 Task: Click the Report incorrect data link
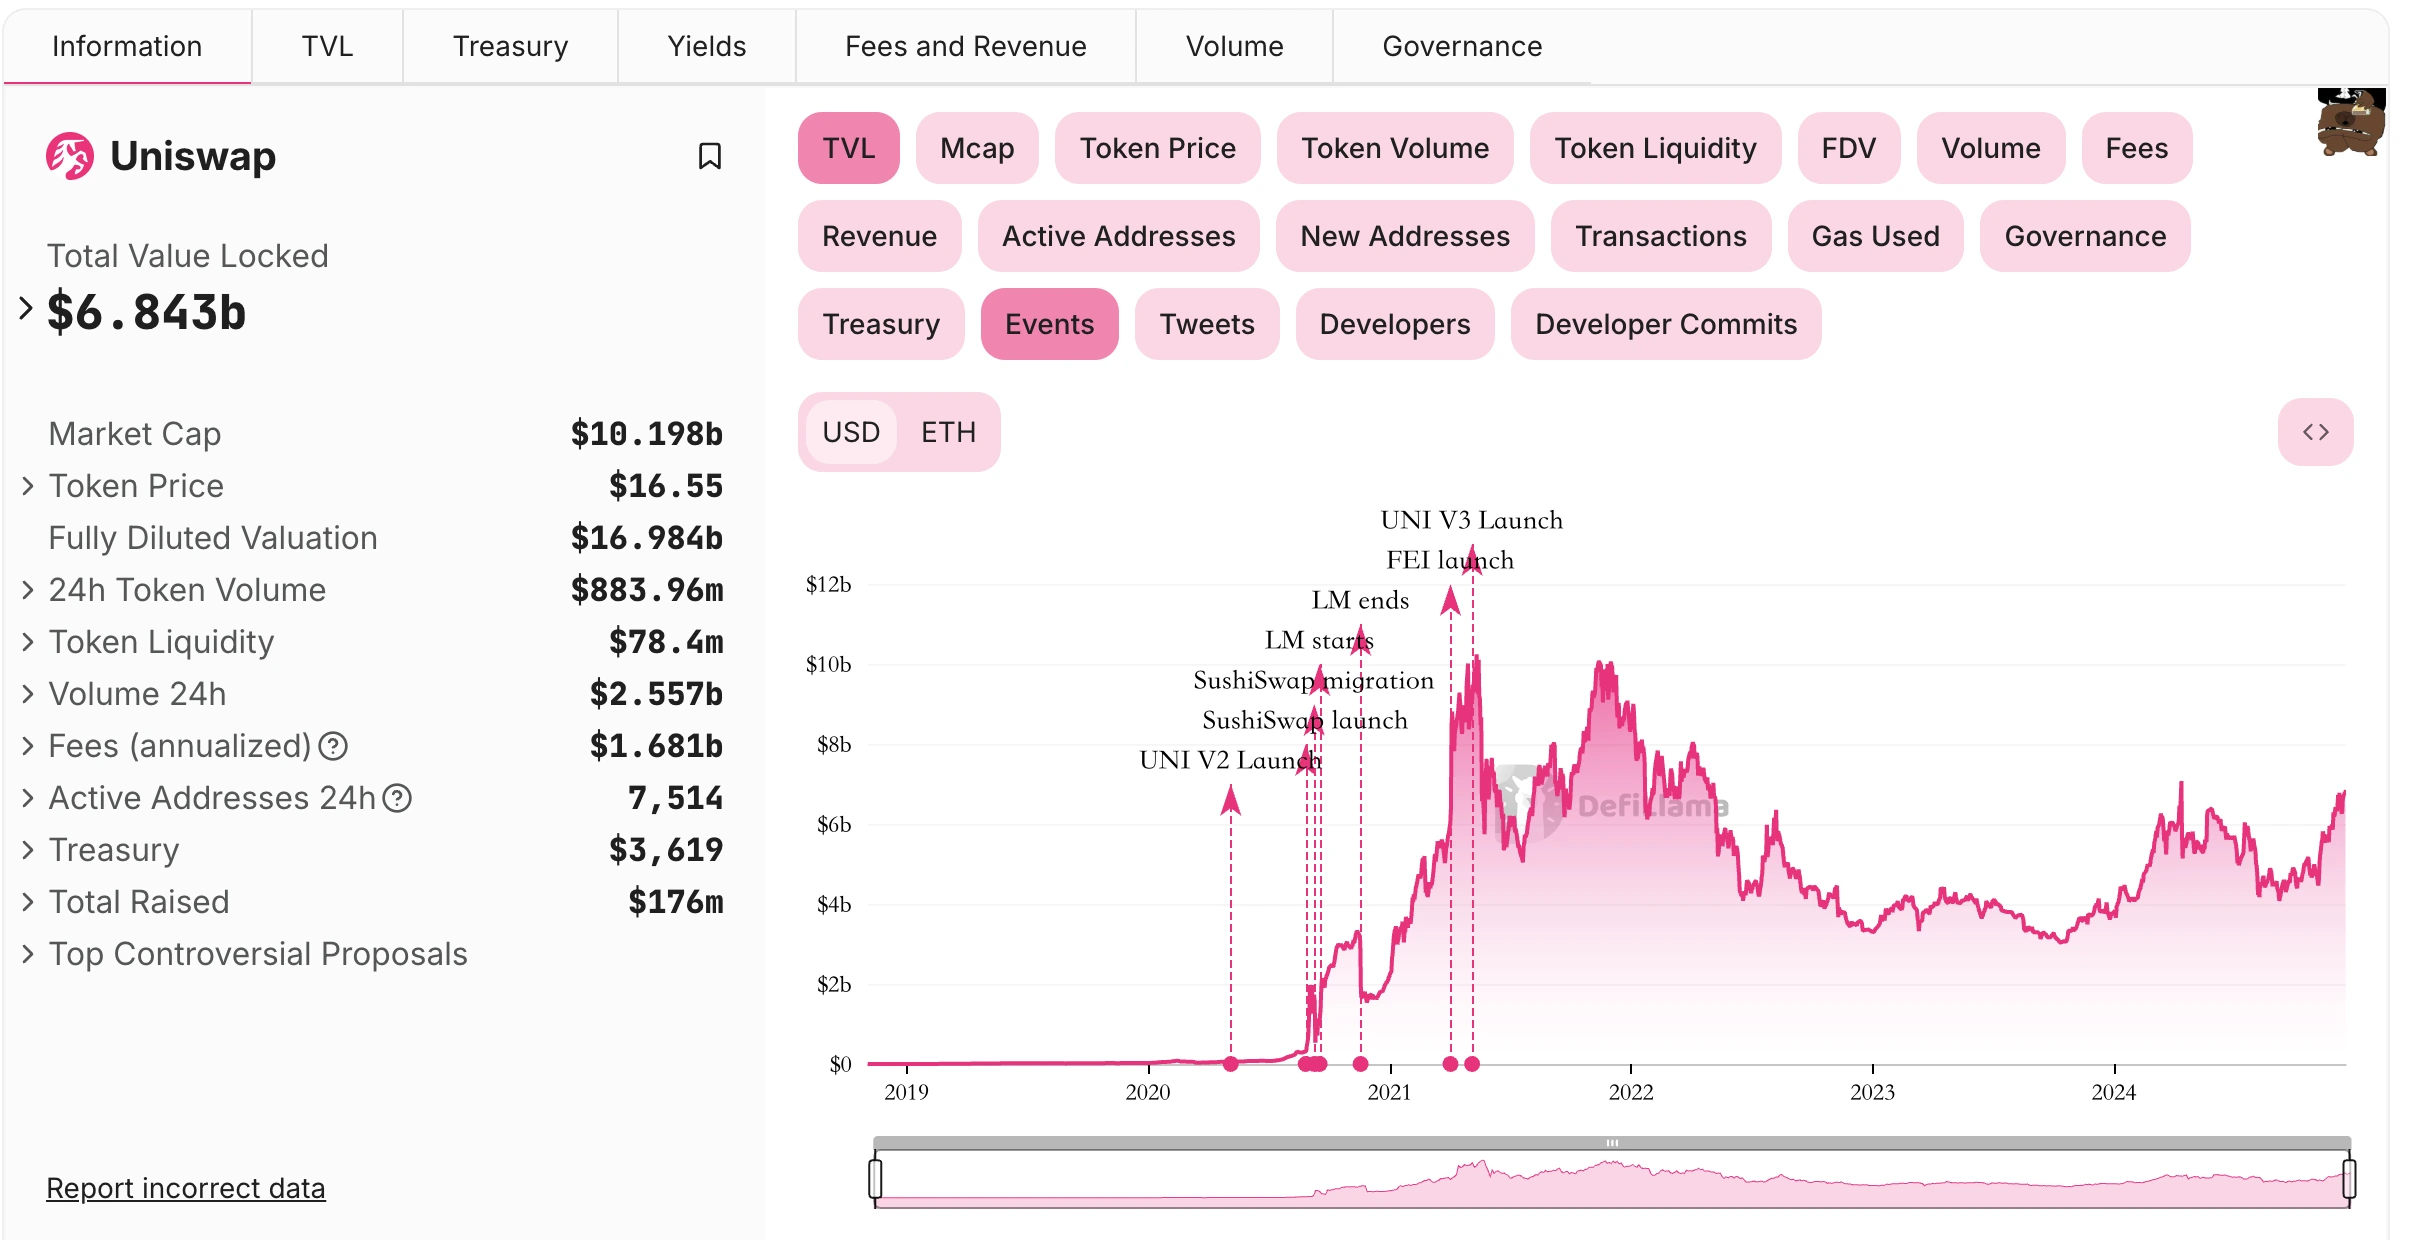pyautogui.click(x=186, y=1188)
